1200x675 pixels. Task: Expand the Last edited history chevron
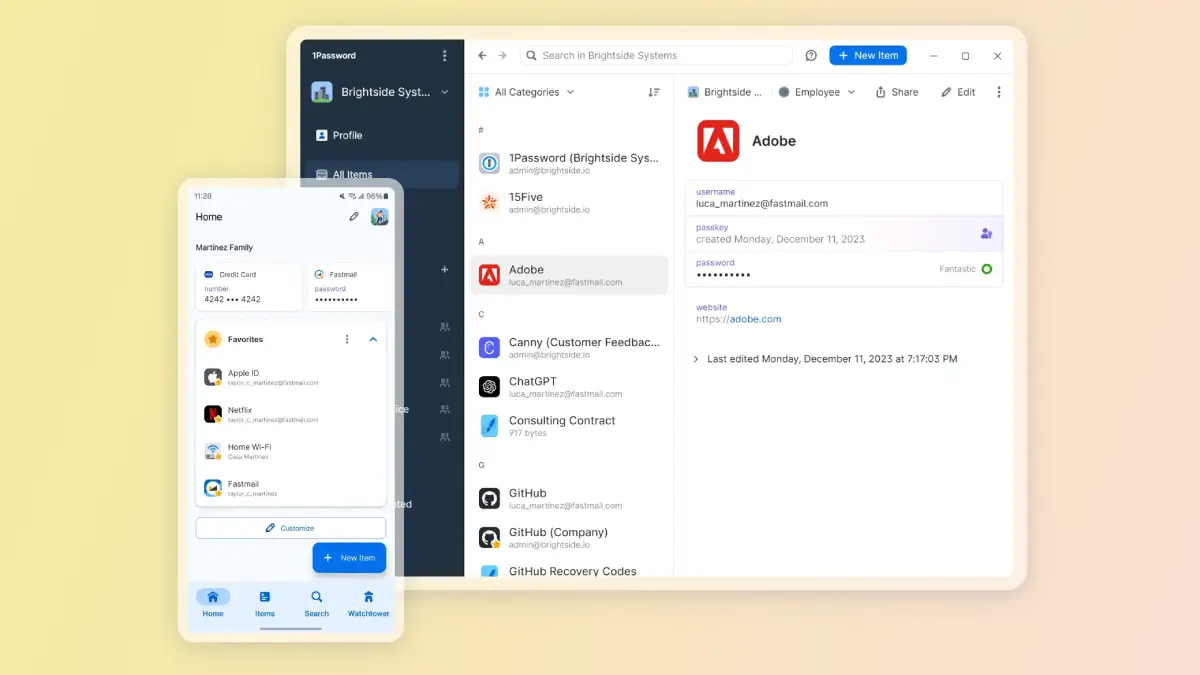click(696, 359)
